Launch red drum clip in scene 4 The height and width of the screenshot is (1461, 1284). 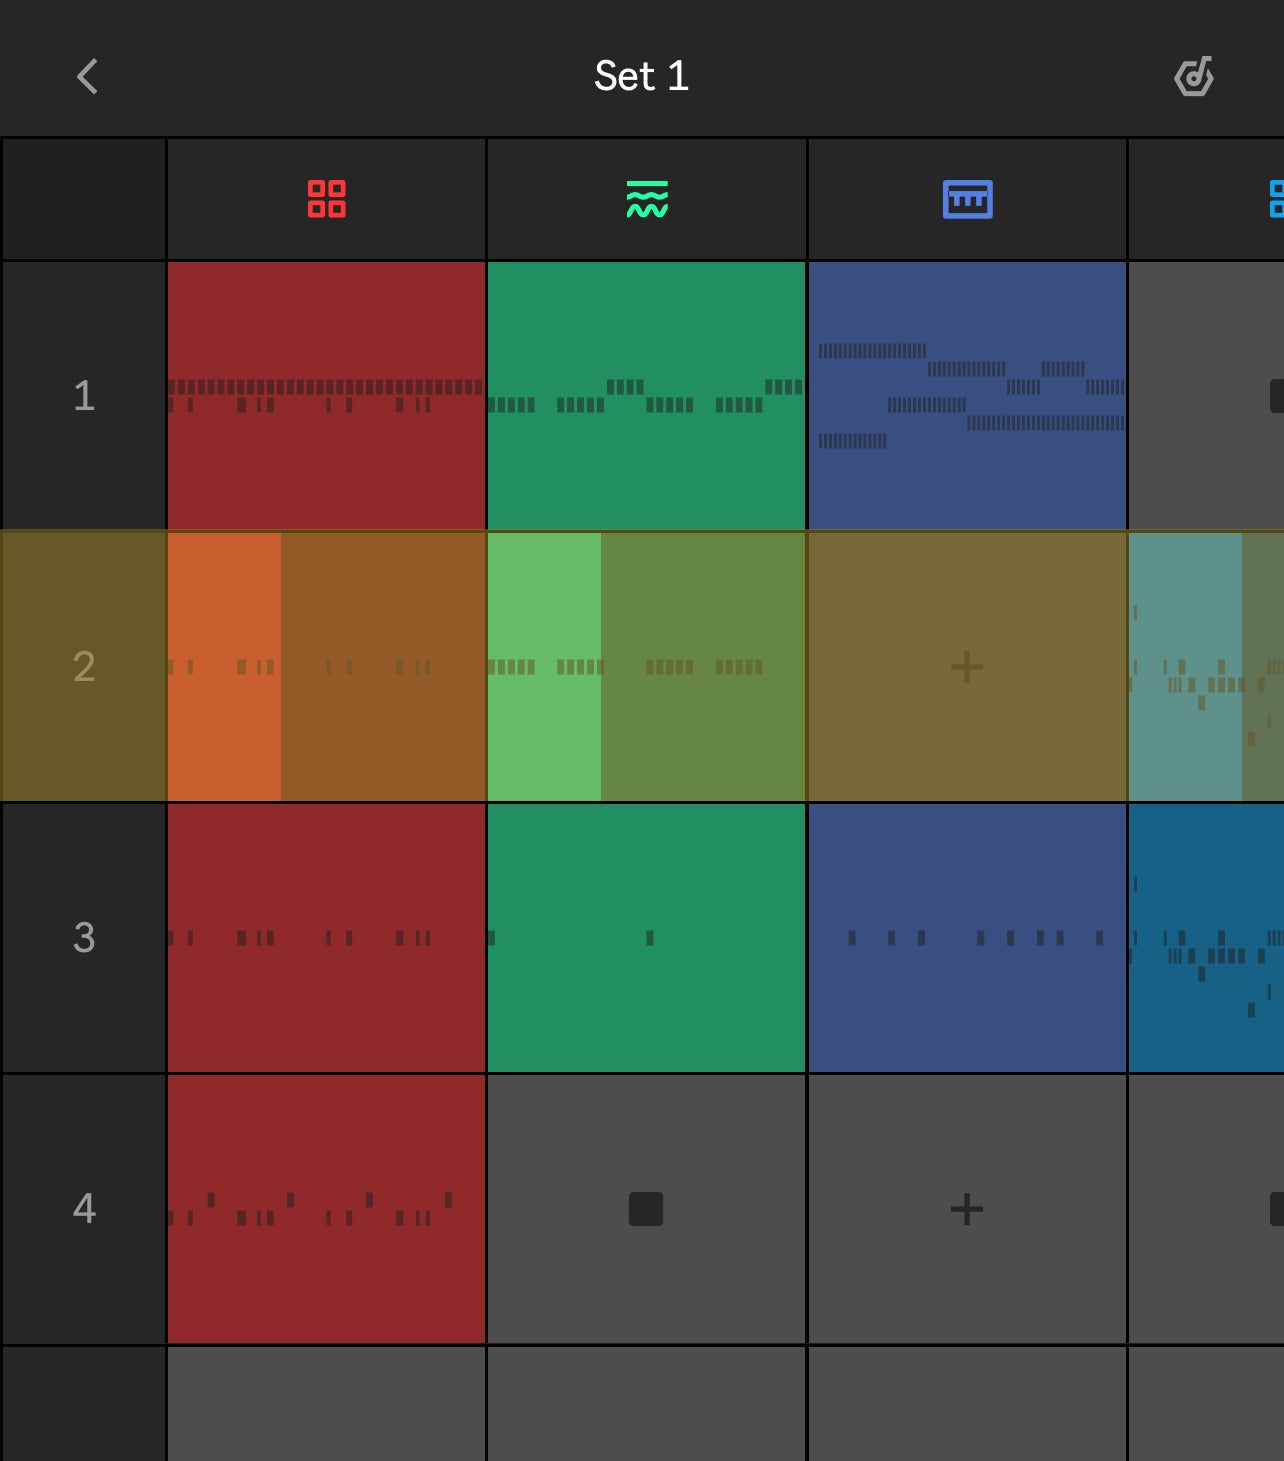tap(326, 1209)
